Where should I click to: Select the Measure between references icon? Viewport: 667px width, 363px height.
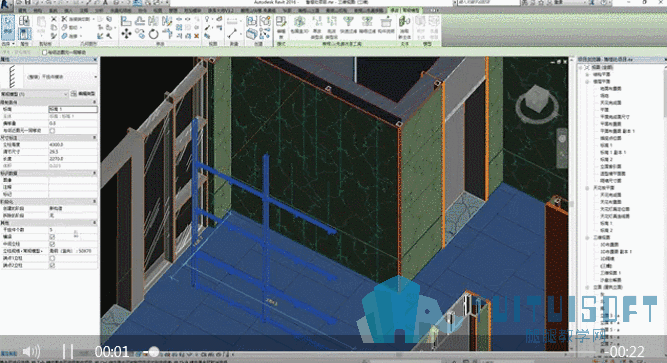pyautogui.click(x=232, y=21)
